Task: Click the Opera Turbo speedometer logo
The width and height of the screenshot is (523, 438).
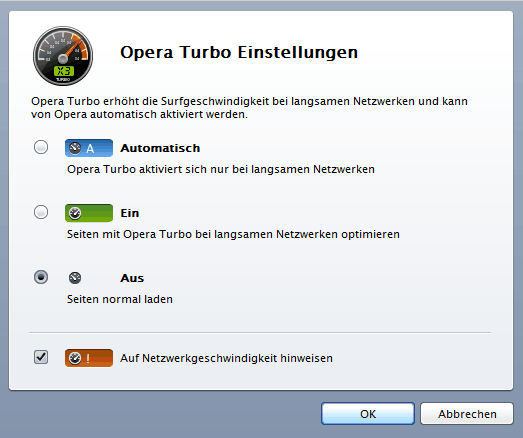Action: click(63, 56)
